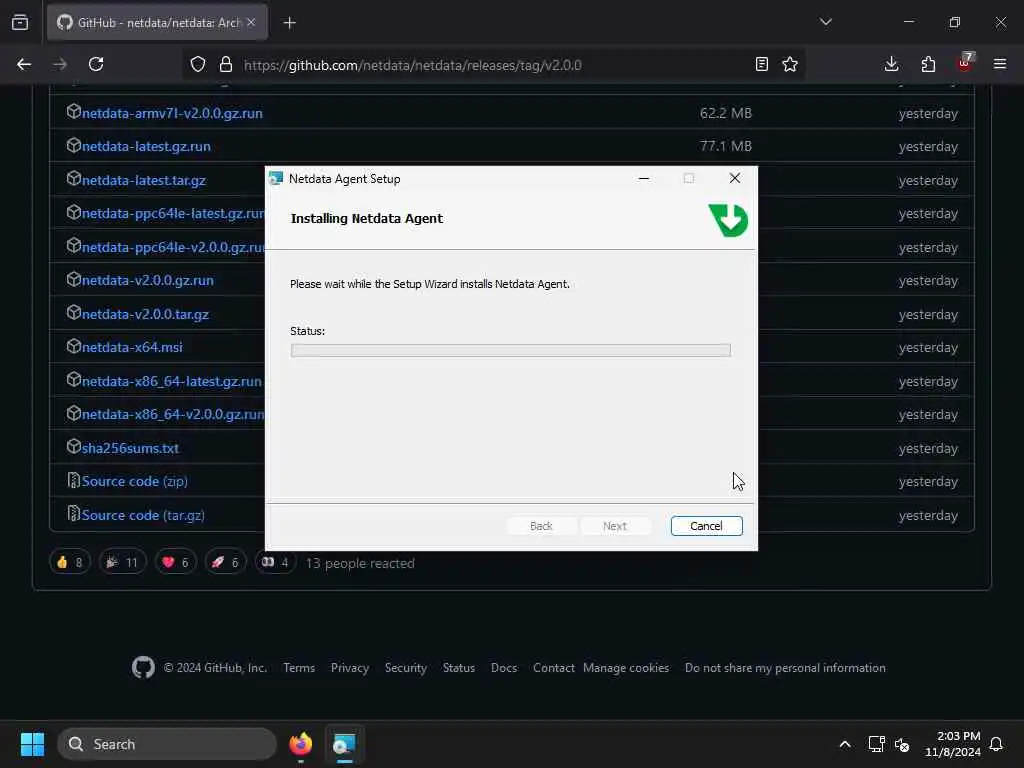Screen dimensions: 1024x768
Task: Open the Security footer link
Action: tap(406, 668)
